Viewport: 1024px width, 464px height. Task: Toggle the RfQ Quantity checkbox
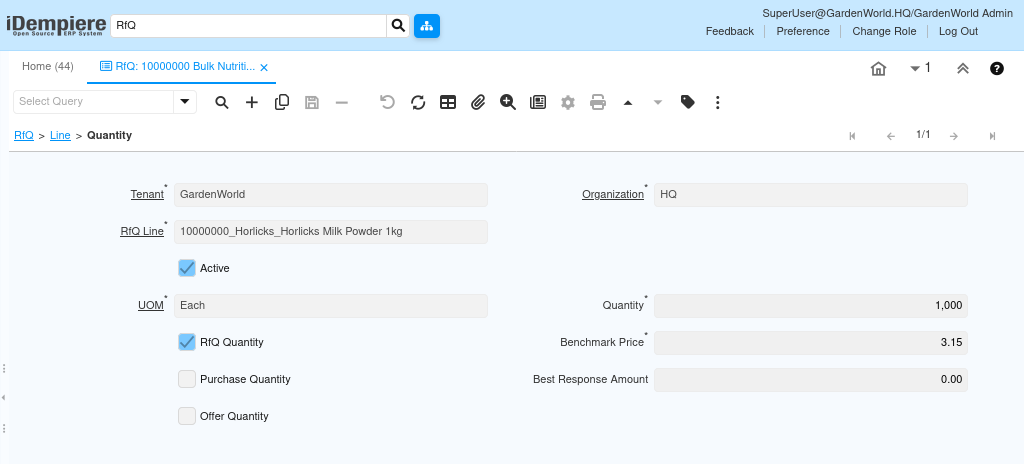click(x=187, y=342)
